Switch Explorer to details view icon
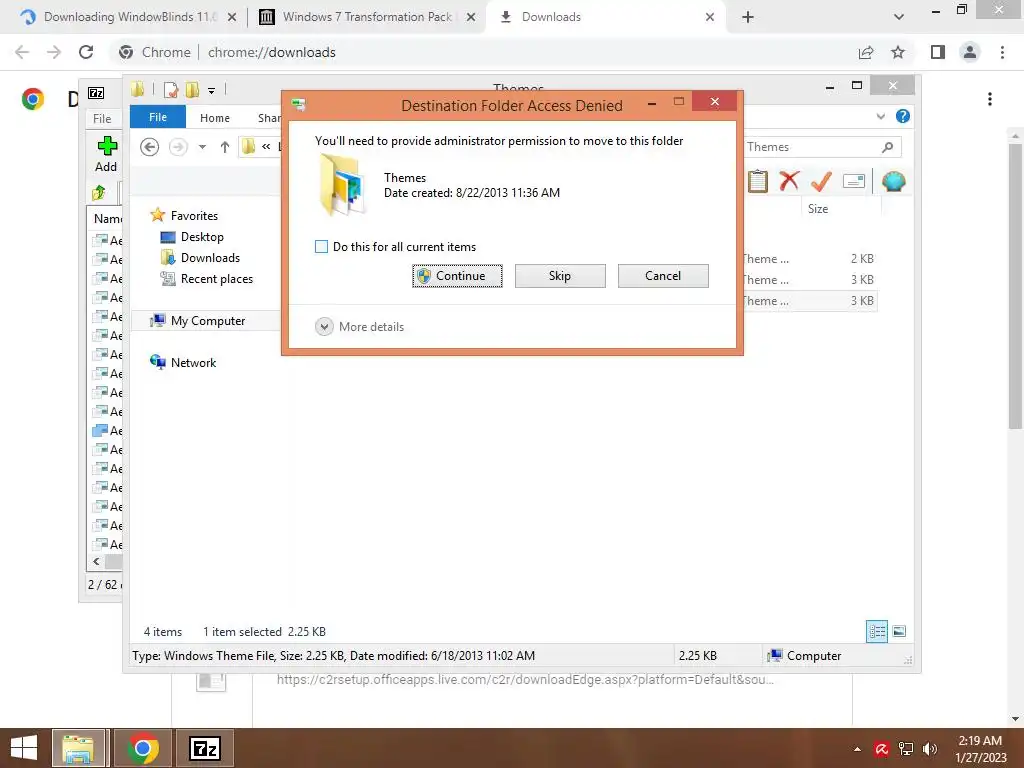 (x=877, y=631)
